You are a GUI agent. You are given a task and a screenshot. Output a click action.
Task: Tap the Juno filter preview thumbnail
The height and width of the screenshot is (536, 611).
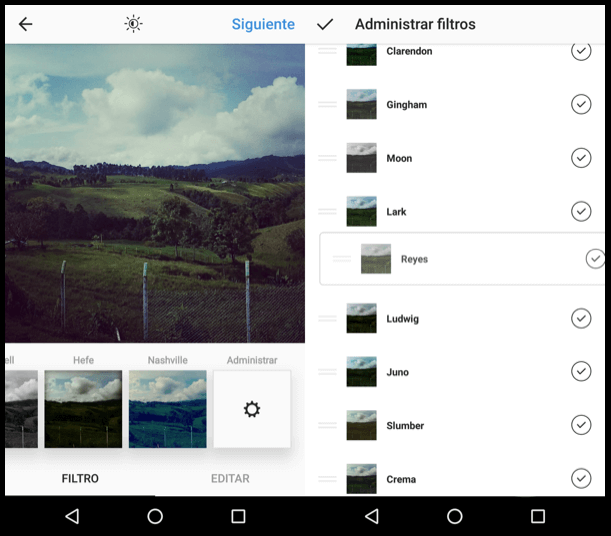(362, 372)
